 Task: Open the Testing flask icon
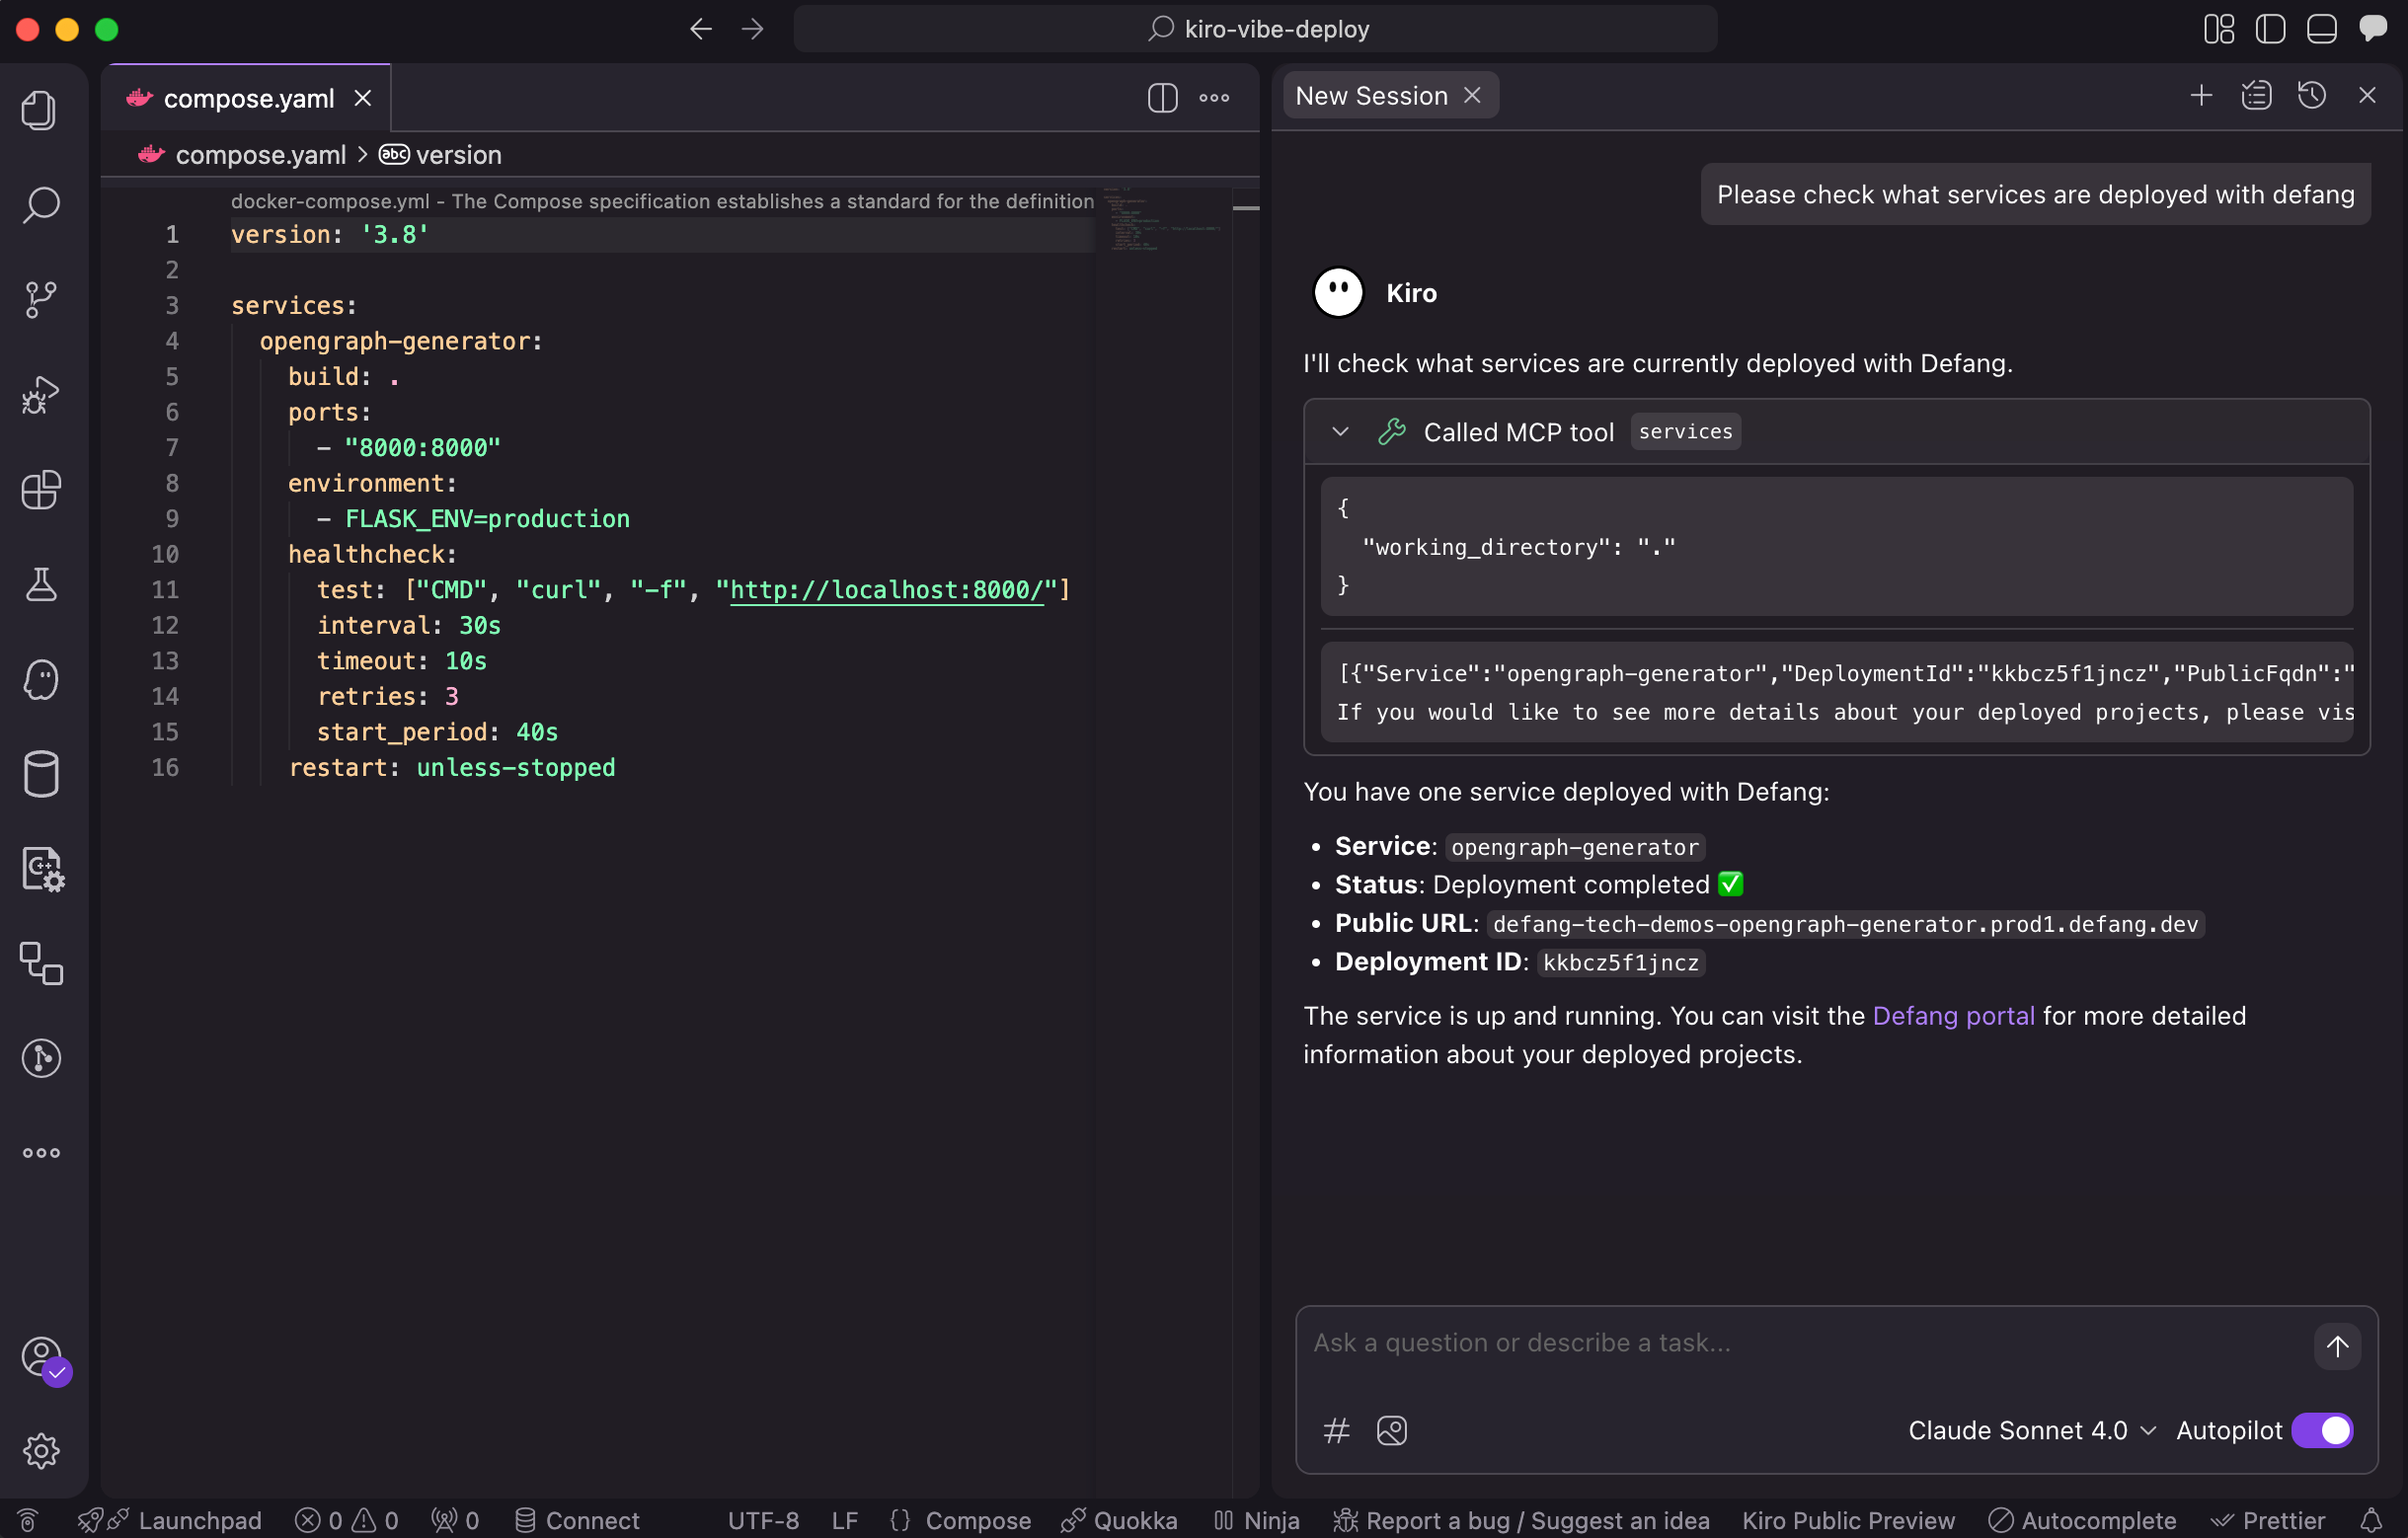[x=40, y=584]
